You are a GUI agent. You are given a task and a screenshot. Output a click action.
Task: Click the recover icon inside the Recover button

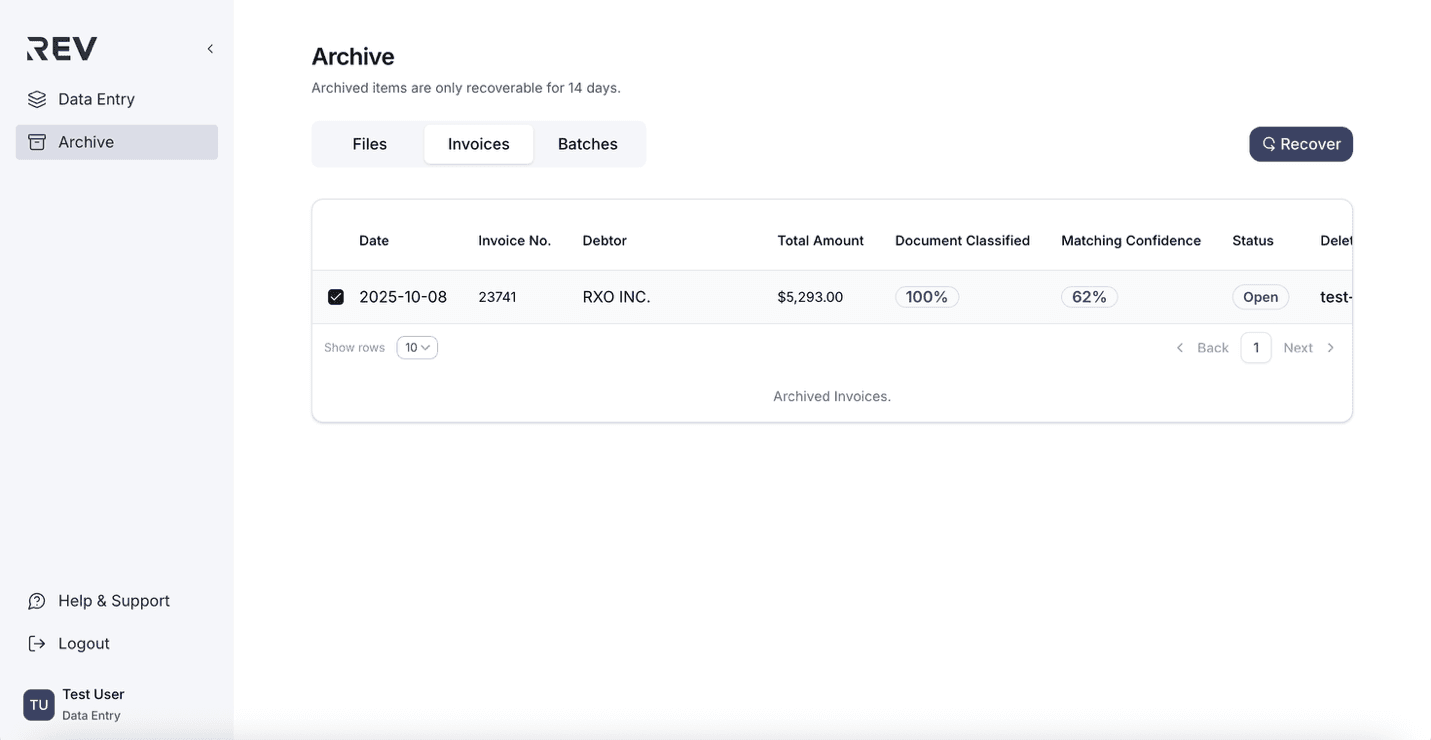pos(1268,143)
